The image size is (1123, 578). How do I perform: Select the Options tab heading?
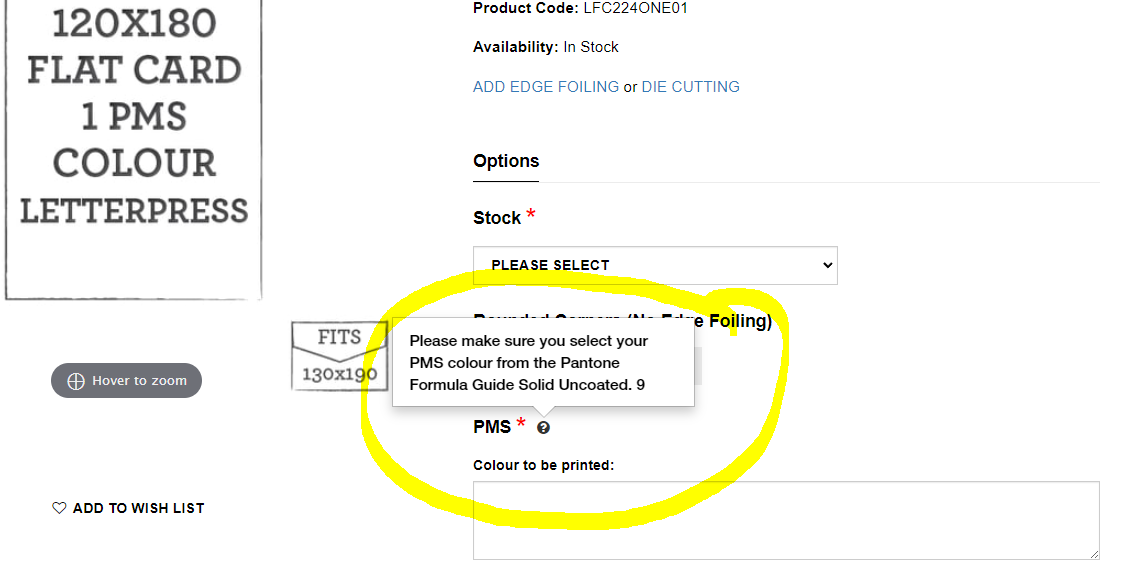[506, 161]
